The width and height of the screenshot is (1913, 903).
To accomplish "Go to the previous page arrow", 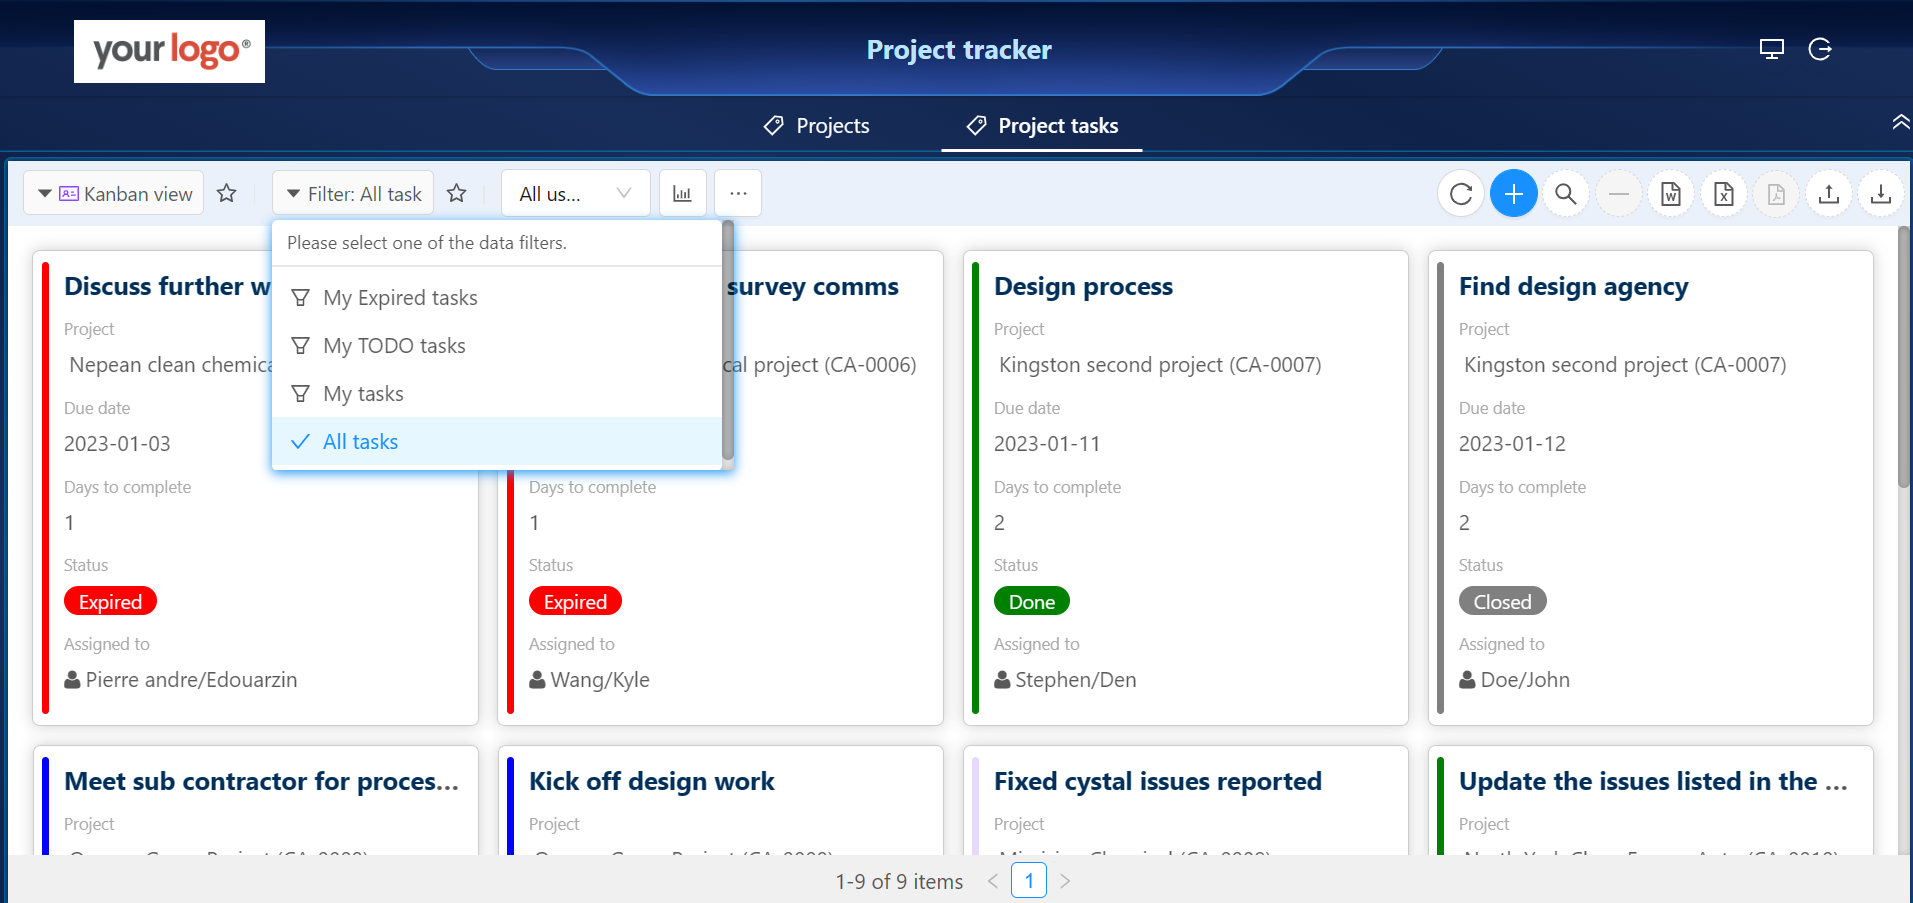I will click(x=993, y=881).
